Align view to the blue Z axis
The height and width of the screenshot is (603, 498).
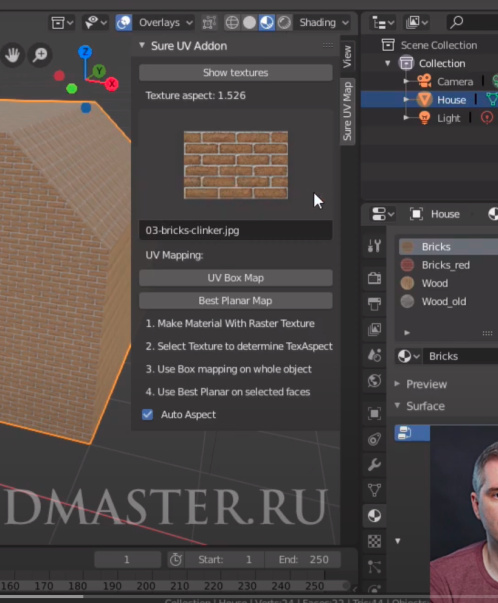tap(85, 52)
